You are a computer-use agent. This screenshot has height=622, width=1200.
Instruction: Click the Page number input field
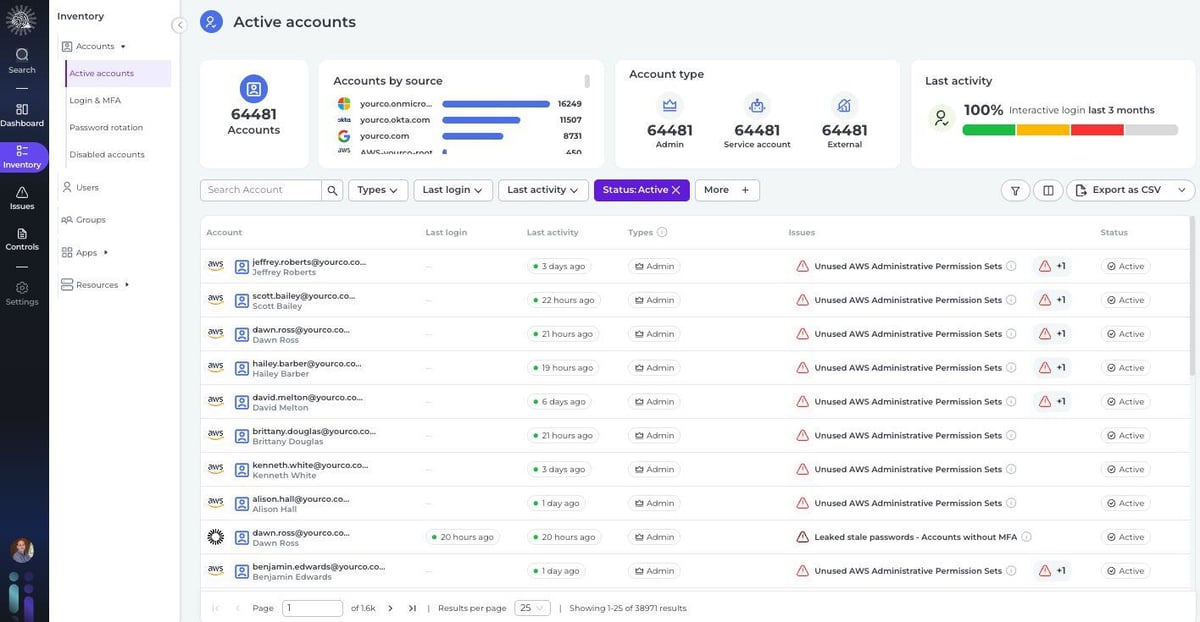(x=312, y=608)
